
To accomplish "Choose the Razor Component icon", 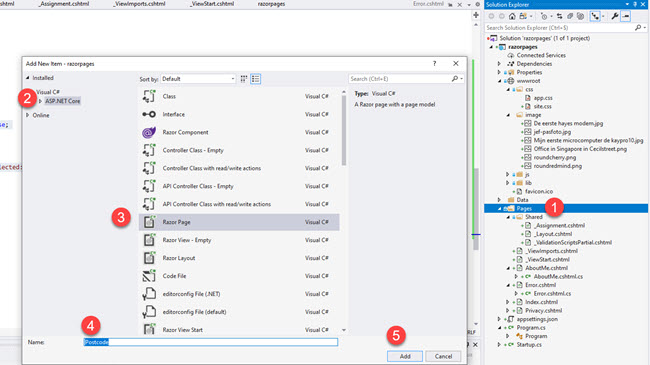I will pos(149,132).
